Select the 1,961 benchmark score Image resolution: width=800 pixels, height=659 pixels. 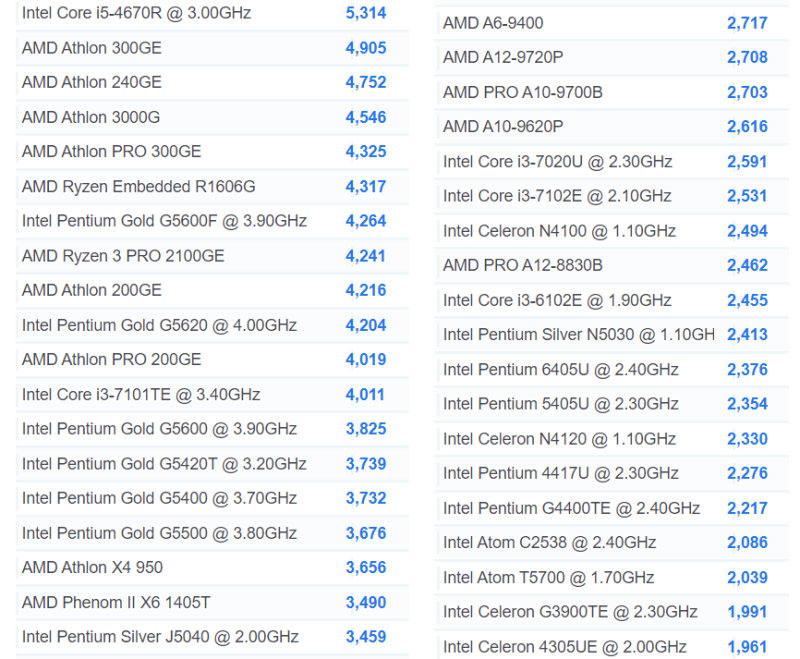point(747,647)
